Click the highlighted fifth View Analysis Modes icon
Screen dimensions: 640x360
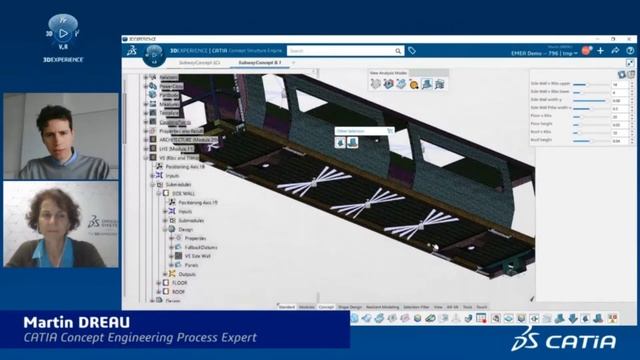[x=427, y=84]
